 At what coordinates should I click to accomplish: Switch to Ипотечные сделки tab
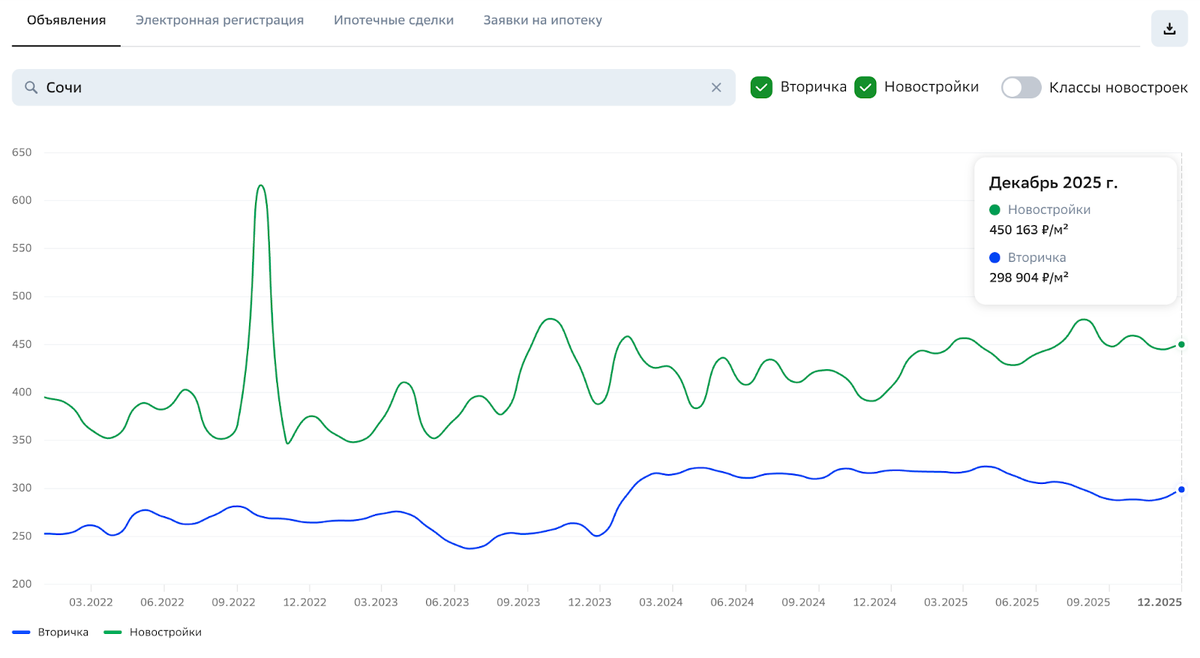(394, 20)
